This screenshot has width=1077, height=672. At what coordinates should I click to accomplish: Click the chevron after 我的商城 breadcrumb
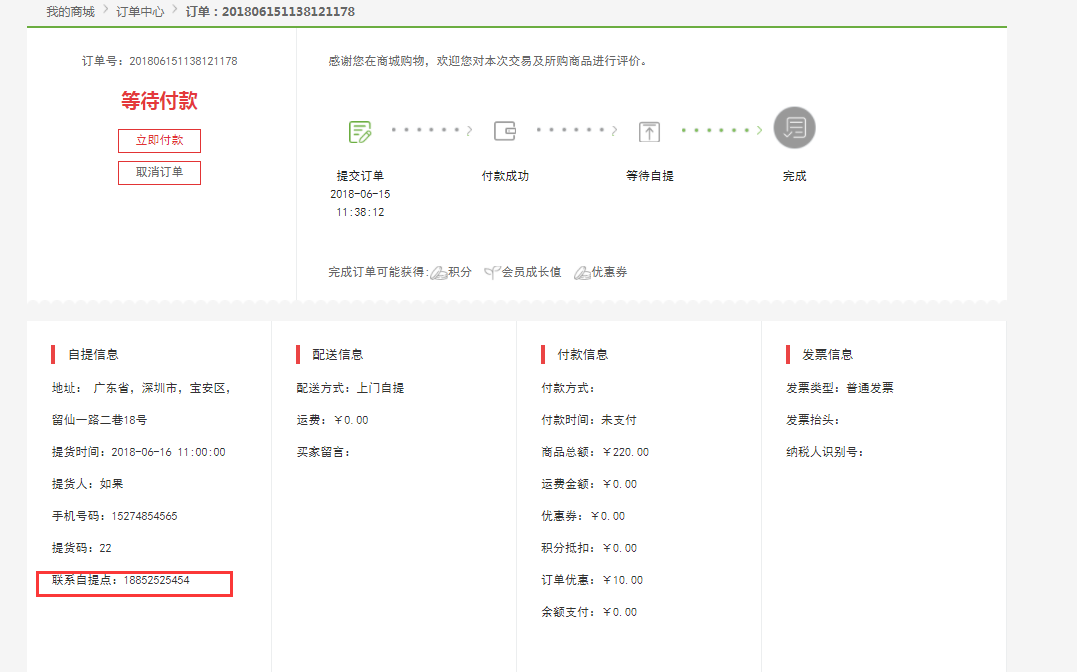coord(105,11)
